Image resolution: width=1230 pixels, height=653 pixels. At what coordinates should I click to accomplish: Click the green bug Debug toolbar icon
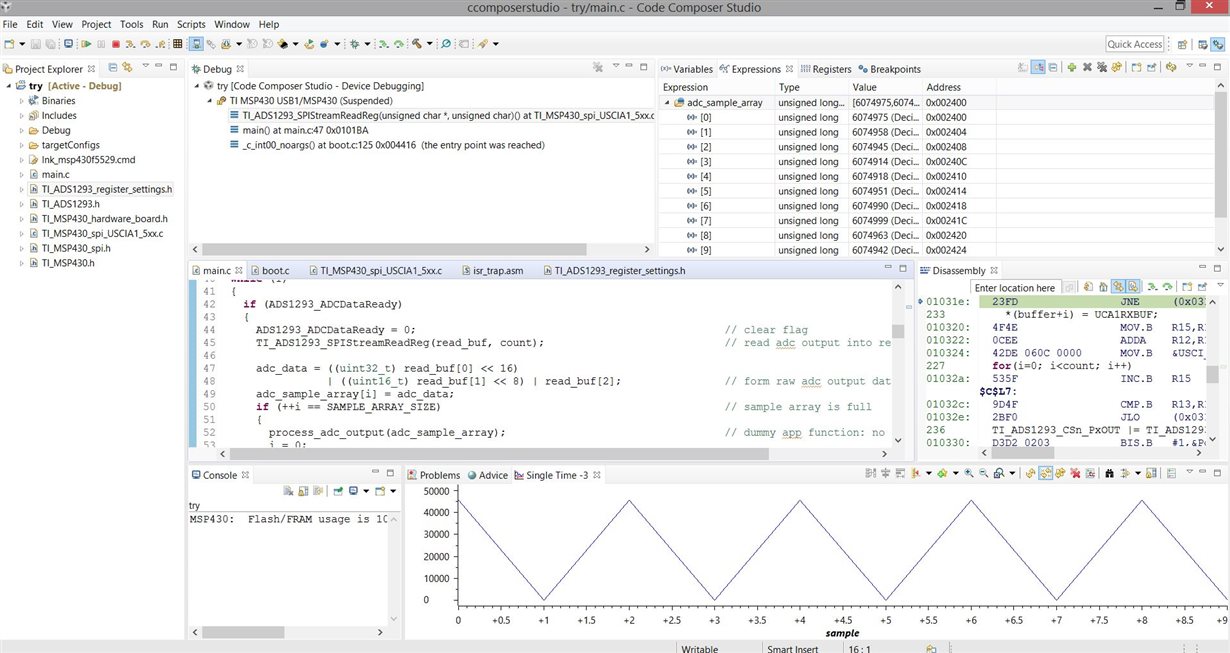point(355,44)
